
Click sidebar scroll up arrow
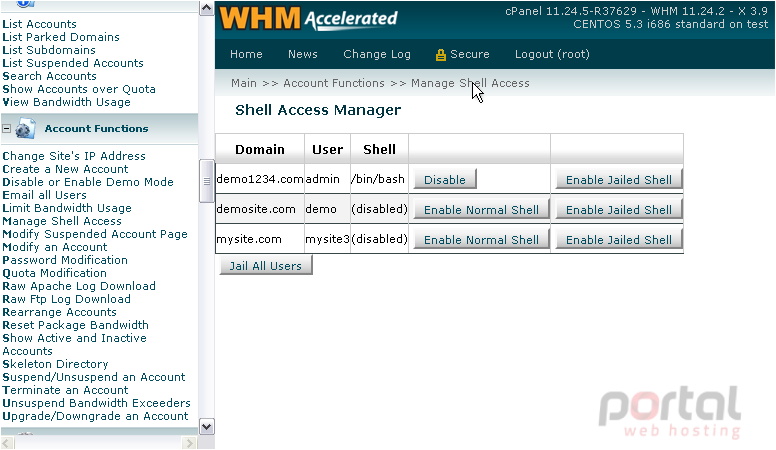[x=206, y=8]
